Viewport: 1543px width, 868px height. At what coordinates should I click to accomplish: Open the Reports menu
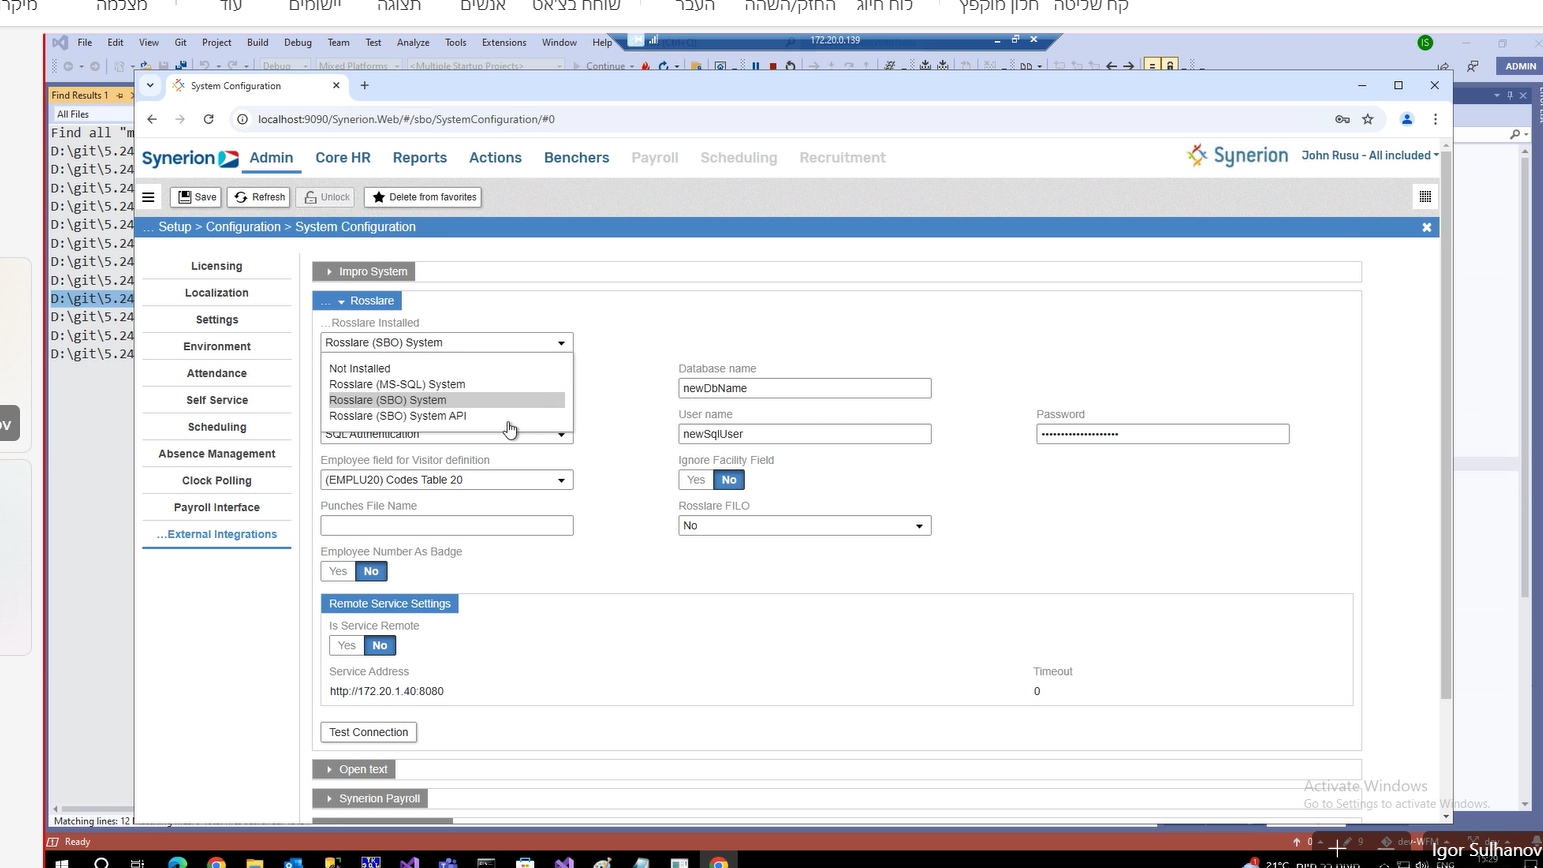tap(420, 158)
